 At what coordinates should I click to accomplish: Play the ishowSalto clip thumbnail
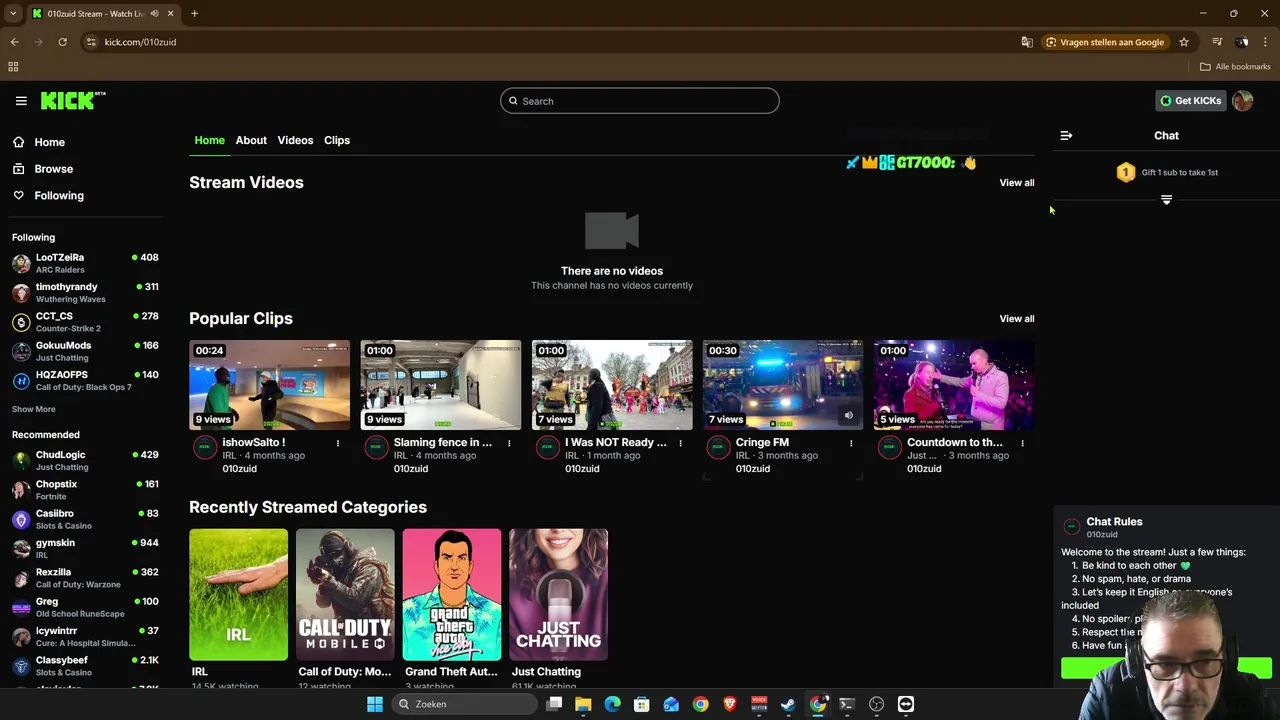(270, 385)
